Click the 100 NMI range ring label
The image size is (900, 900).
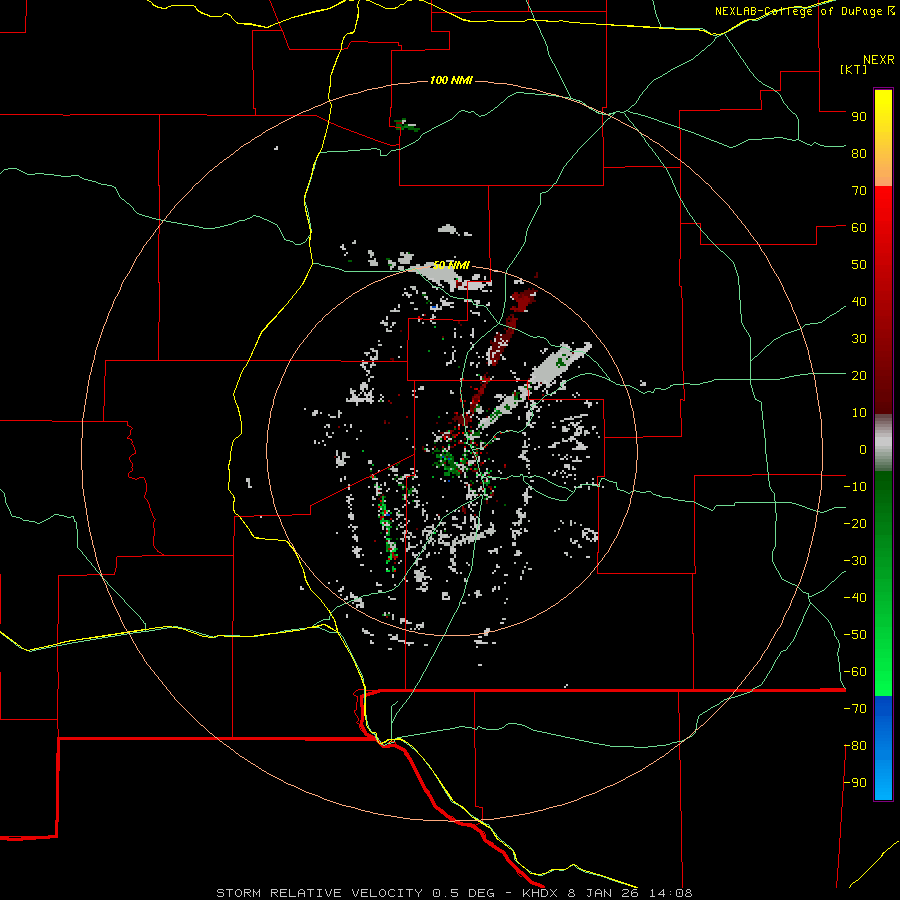[x=451, y=80]
